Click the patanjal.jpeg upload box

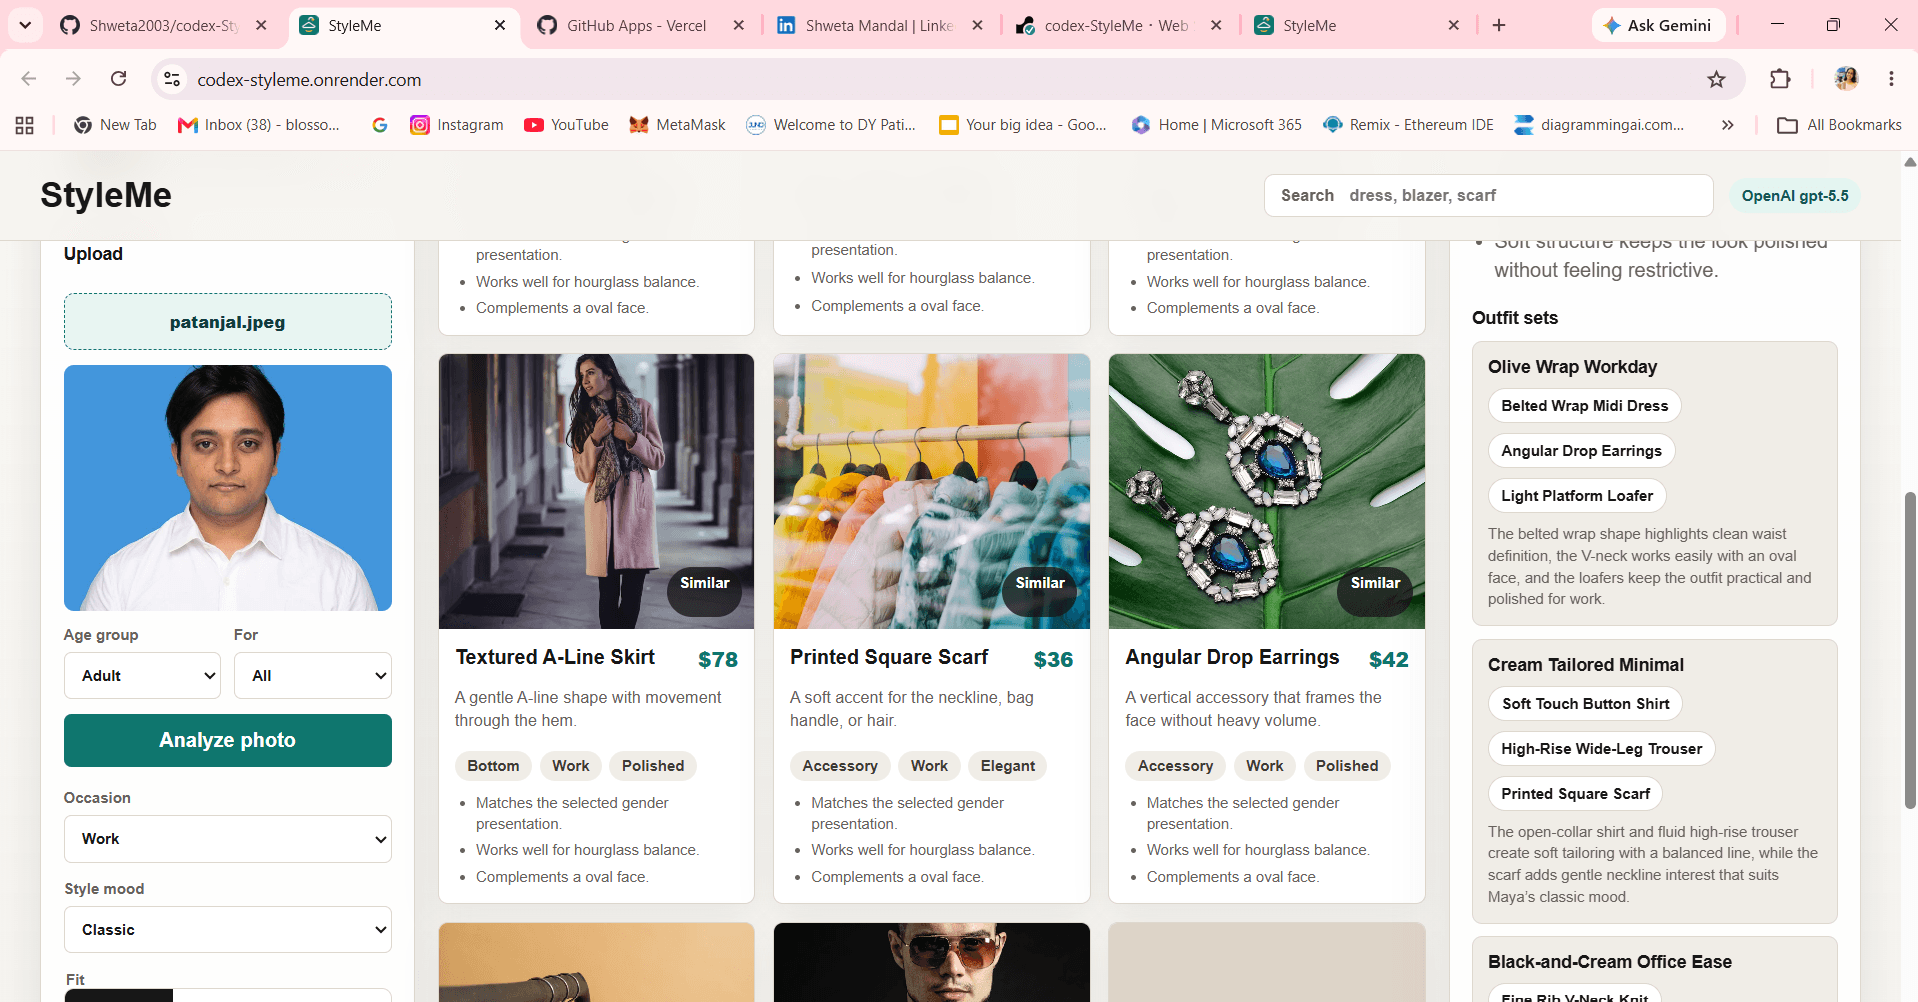click(x=228, y=322)
